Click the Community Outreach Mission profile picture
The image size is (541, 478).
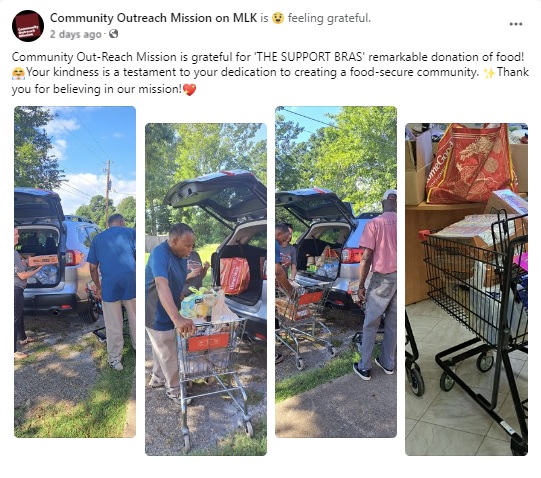coord(28,26)
